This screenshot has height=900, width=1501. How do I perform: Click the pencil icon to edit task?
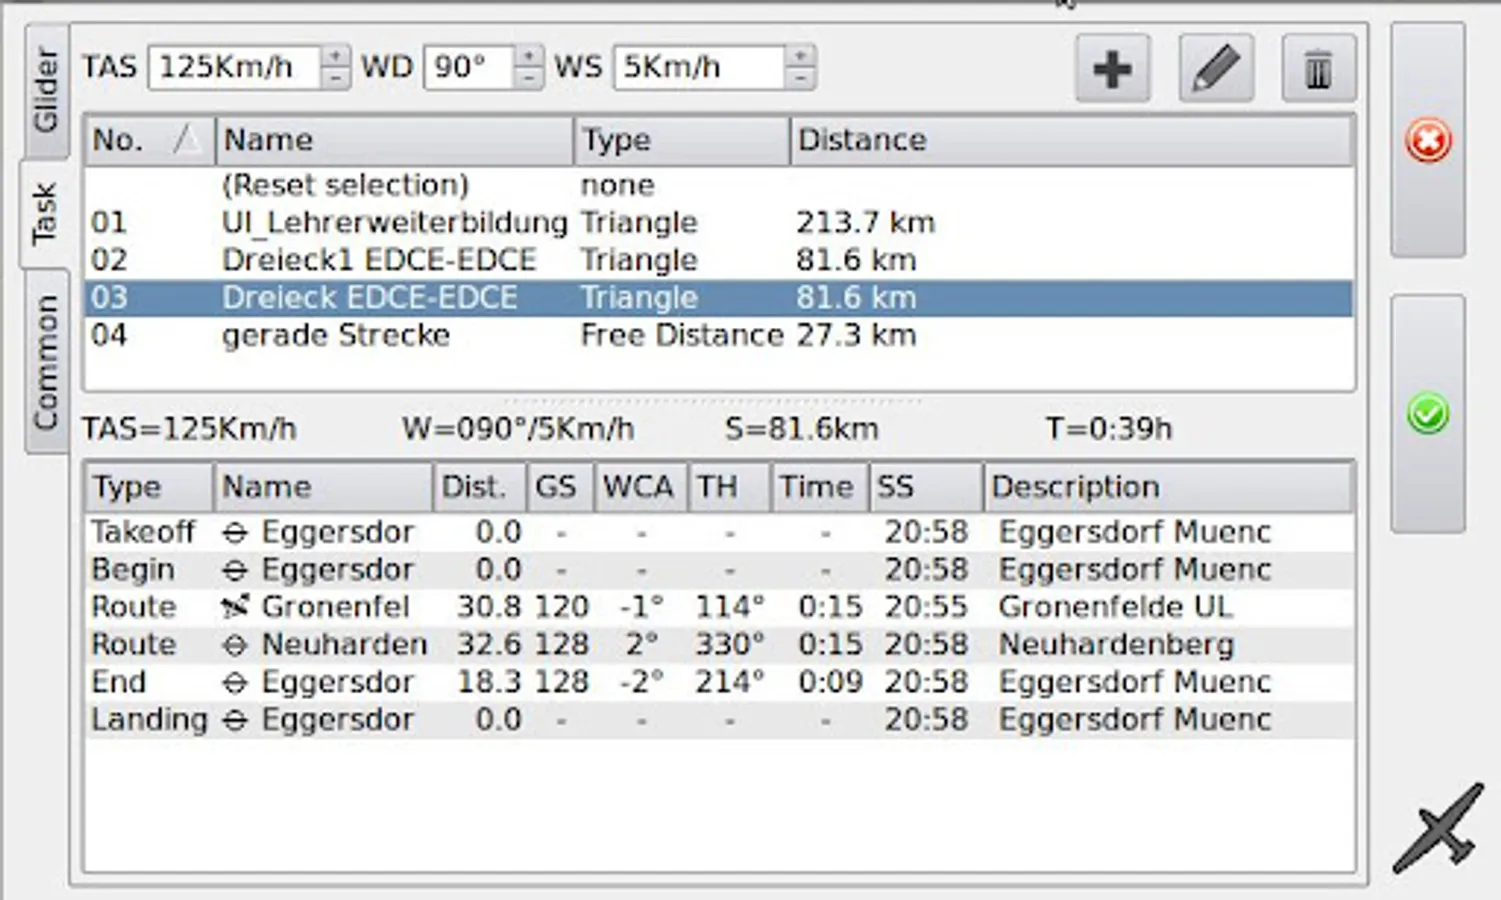click(x=1216, y=69)
